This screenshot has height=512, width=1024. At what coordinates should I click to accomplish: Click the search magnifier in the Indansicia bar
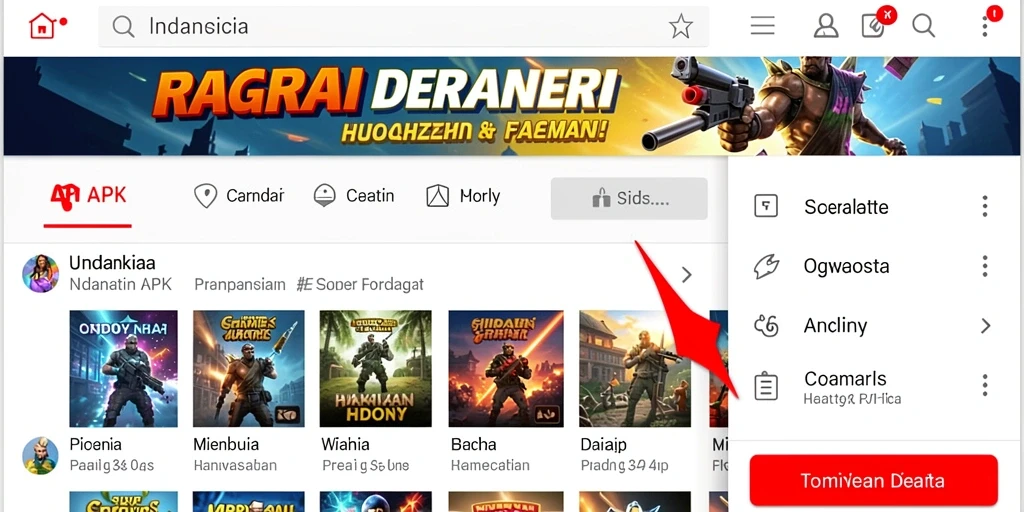point(123,26)
